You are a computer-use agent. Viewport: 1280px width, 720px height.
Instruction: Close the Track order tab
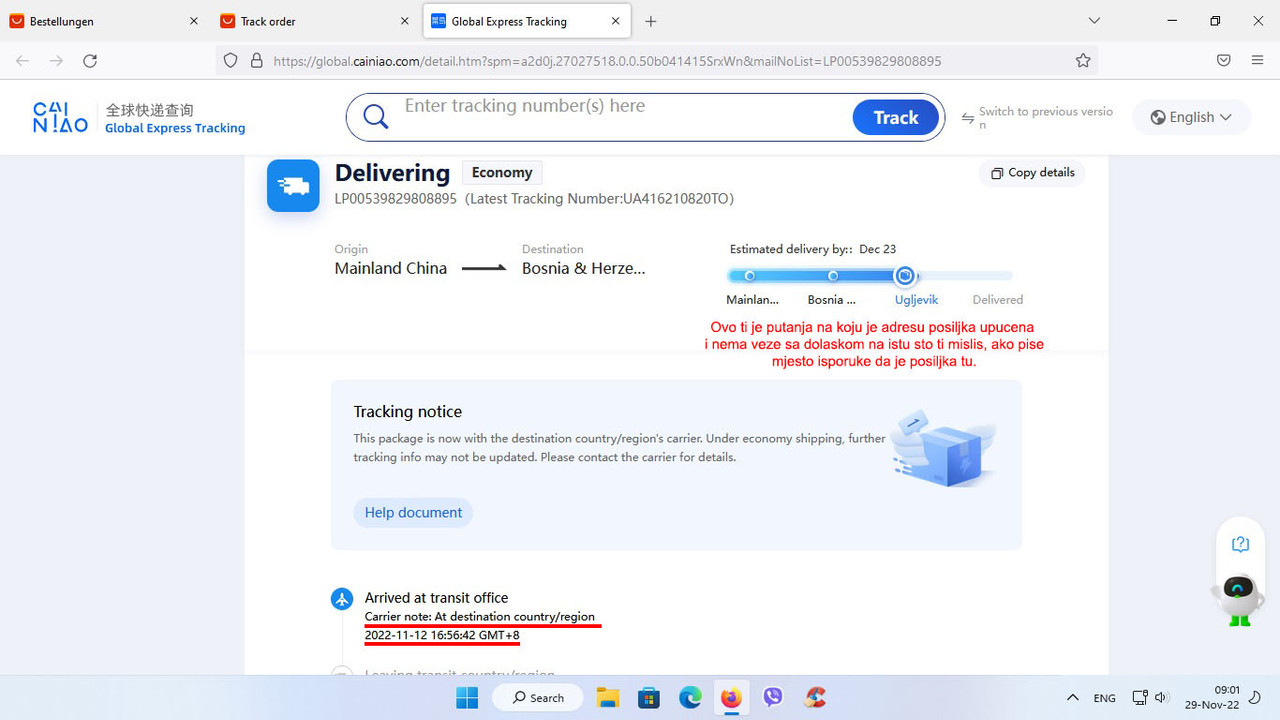point(405,21)
